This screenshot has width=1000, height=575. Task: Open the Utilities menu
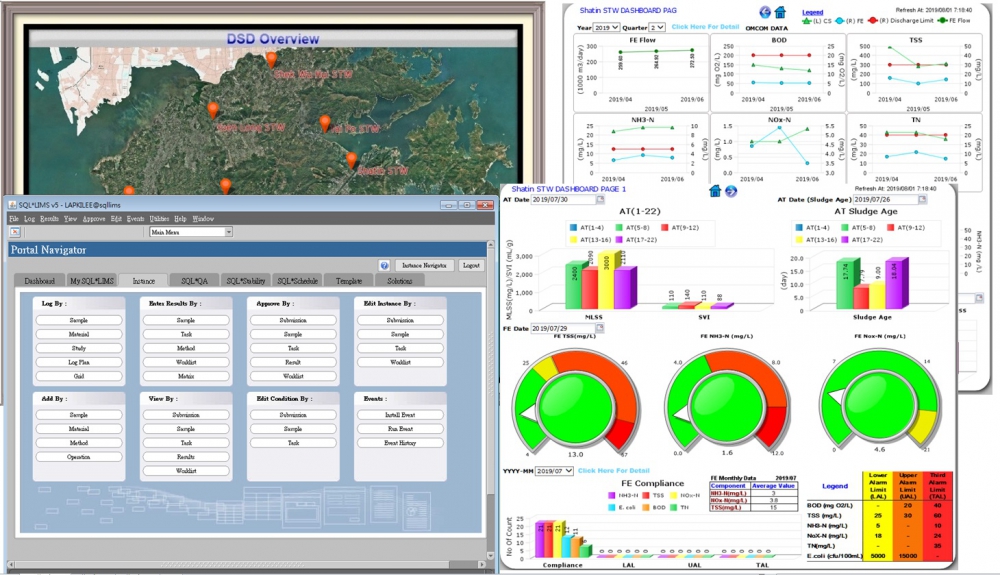coord(158,218)
